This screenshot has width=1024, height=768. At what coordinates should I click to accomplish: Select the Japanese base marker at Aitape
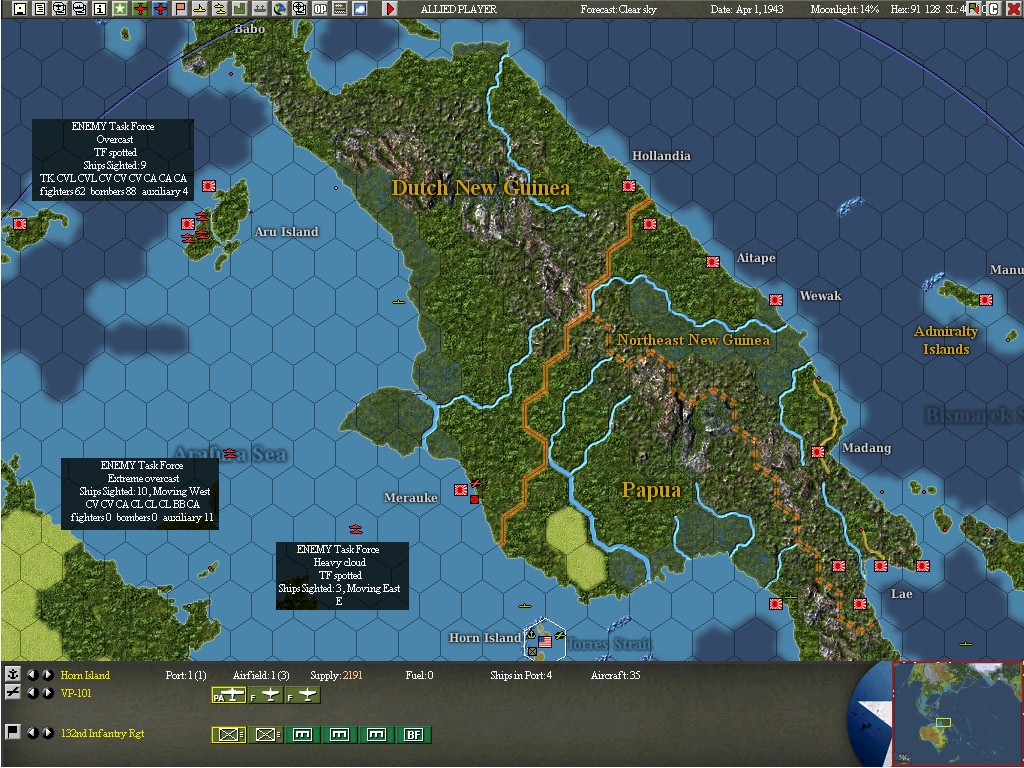(x=712, y=262)
